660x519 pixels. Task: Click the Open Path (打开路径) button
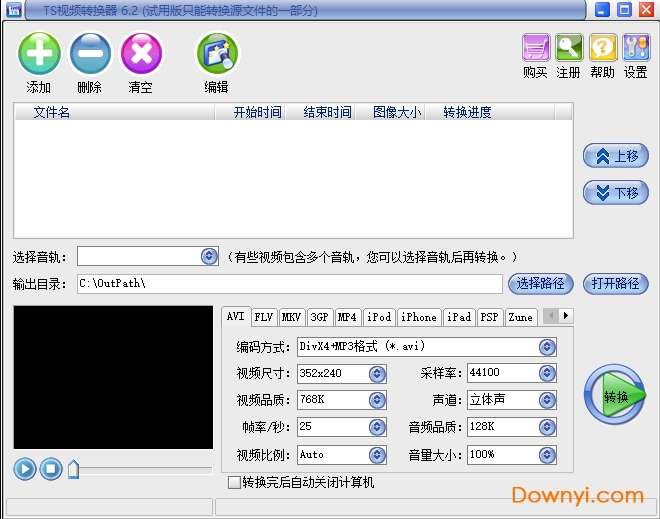coord(615,283)
